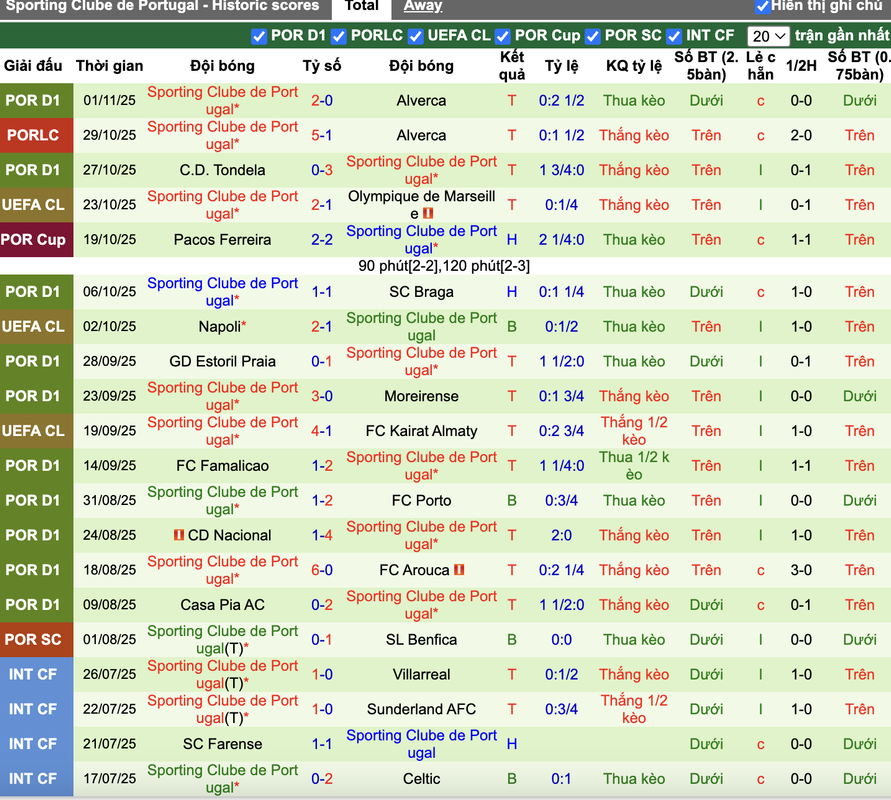Select the Casa Pia AC team name
891x800 pixels.
pos(223,605)
